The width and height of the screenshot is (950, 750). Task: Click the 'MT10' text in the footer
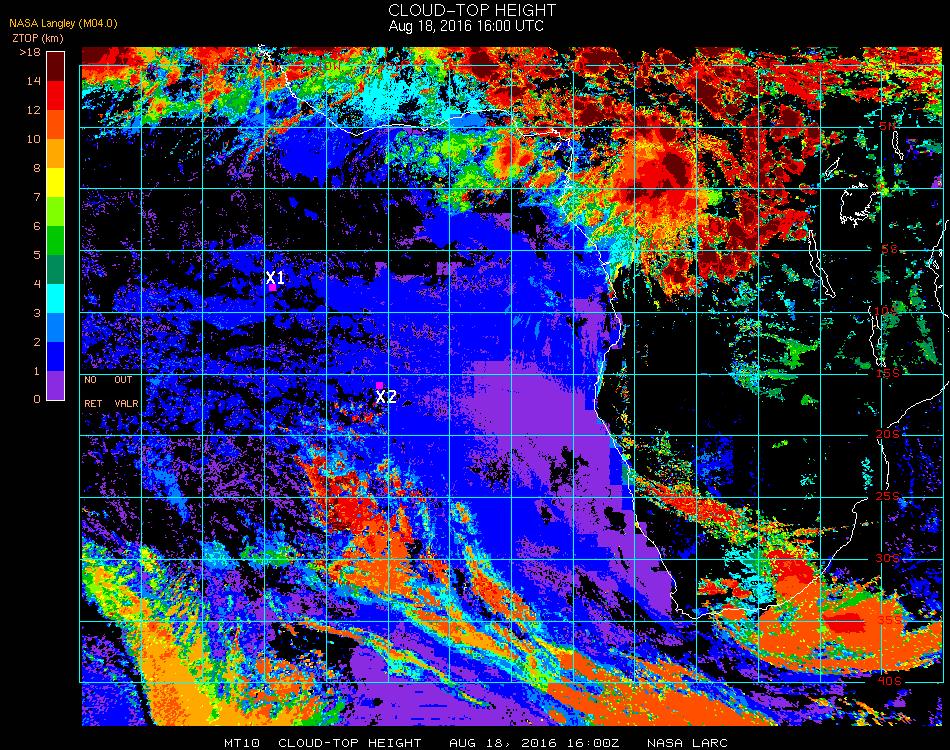tap(242, 743)
